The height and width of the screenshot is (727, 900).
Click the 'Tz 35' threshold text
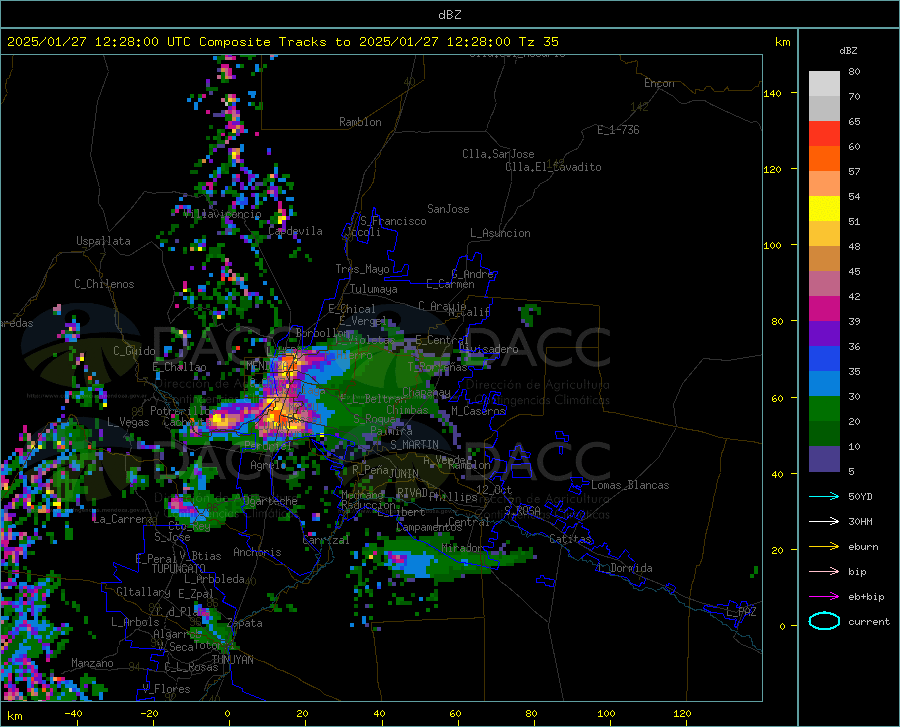pos(538,42)
